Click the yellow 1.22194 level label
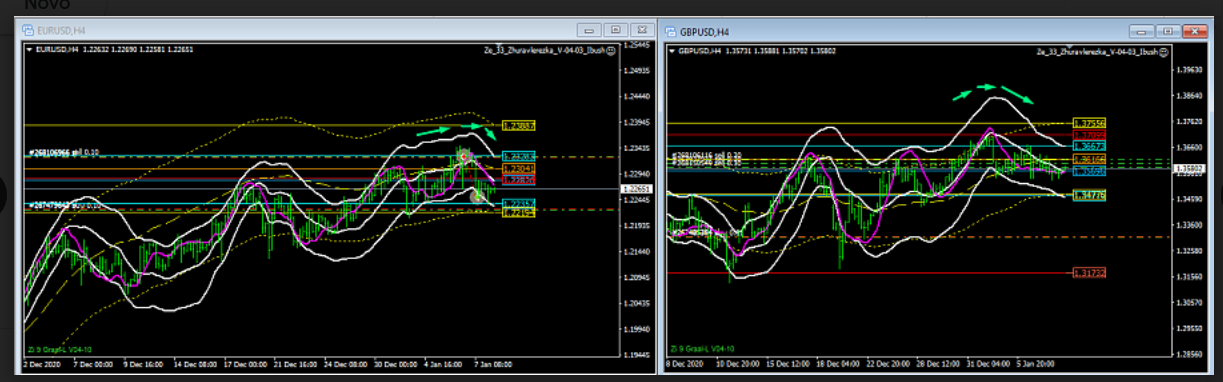 coord(519,213)
